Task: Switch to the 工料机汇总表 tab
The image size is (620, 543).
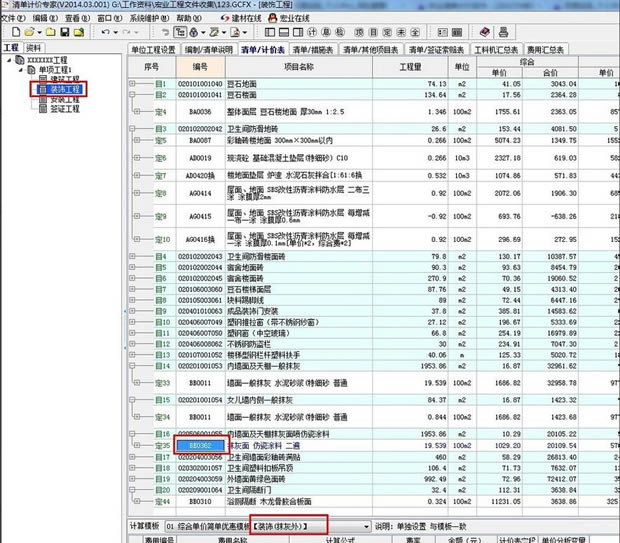Action: point(496,49)
